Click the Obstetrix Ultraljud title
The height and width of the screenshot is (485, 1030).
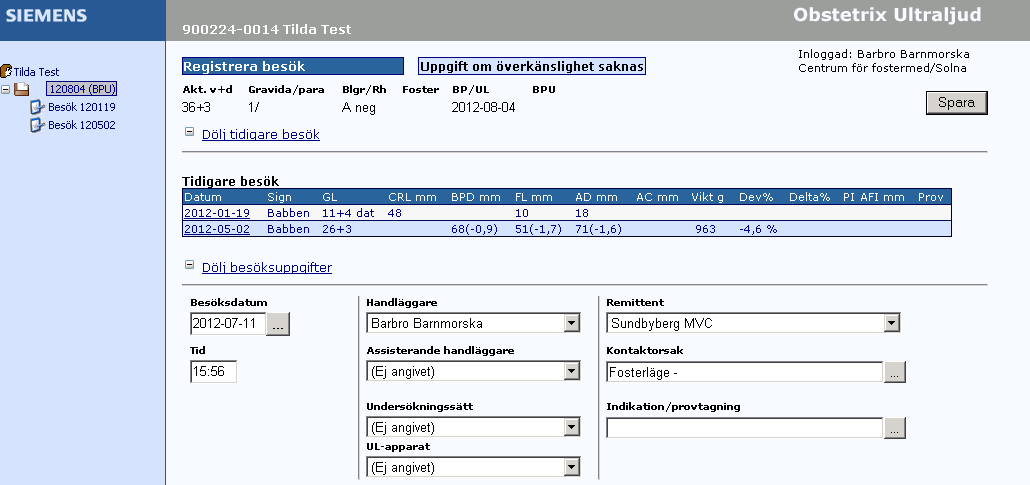(887, 14)
